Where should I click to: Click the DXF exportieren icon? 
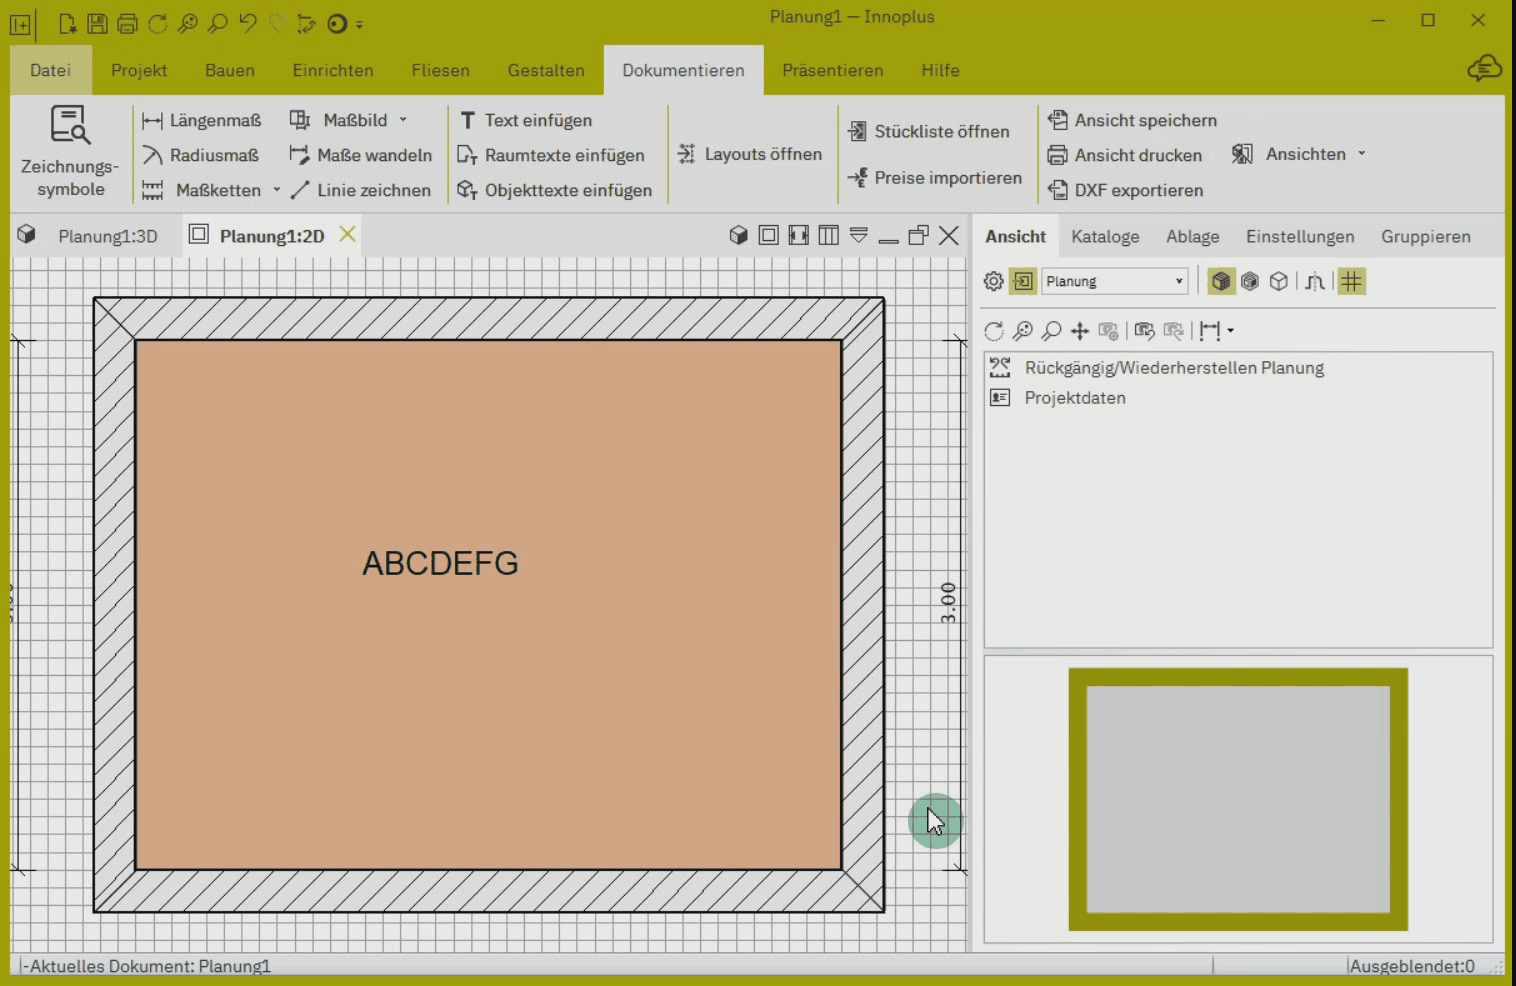(1058, 190)
